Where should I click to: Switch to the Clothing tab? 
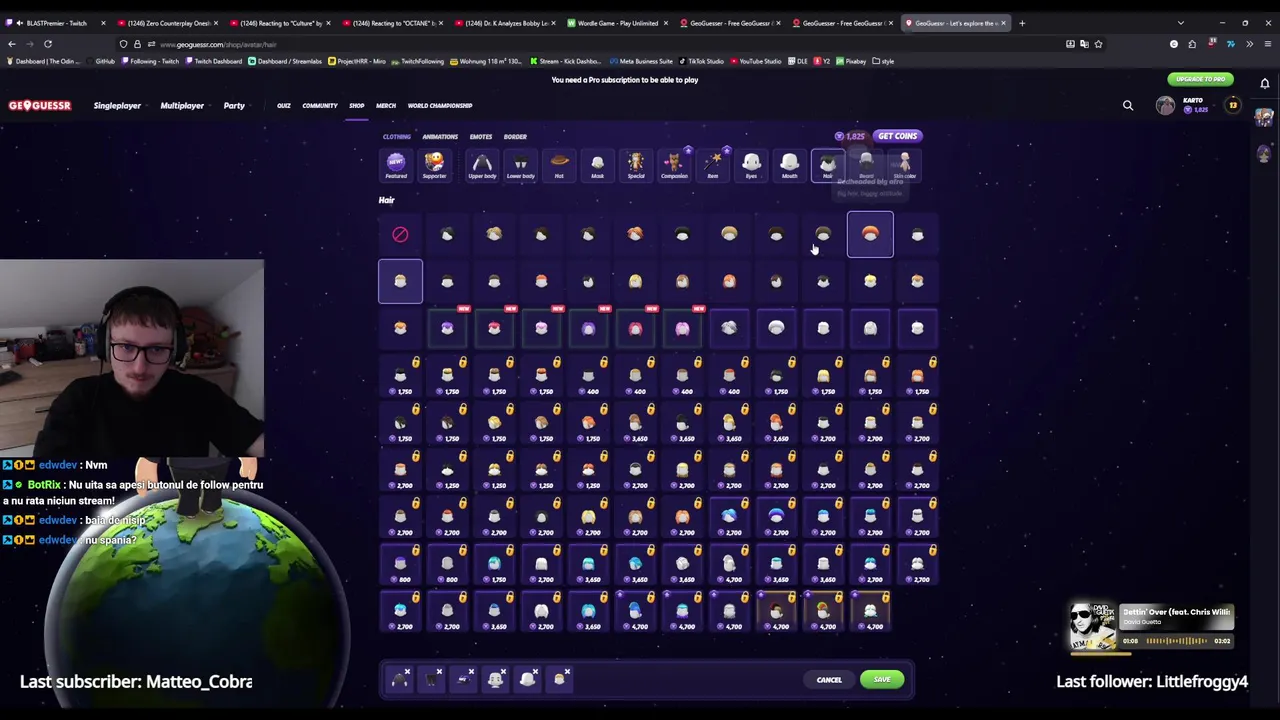[397, 136]
